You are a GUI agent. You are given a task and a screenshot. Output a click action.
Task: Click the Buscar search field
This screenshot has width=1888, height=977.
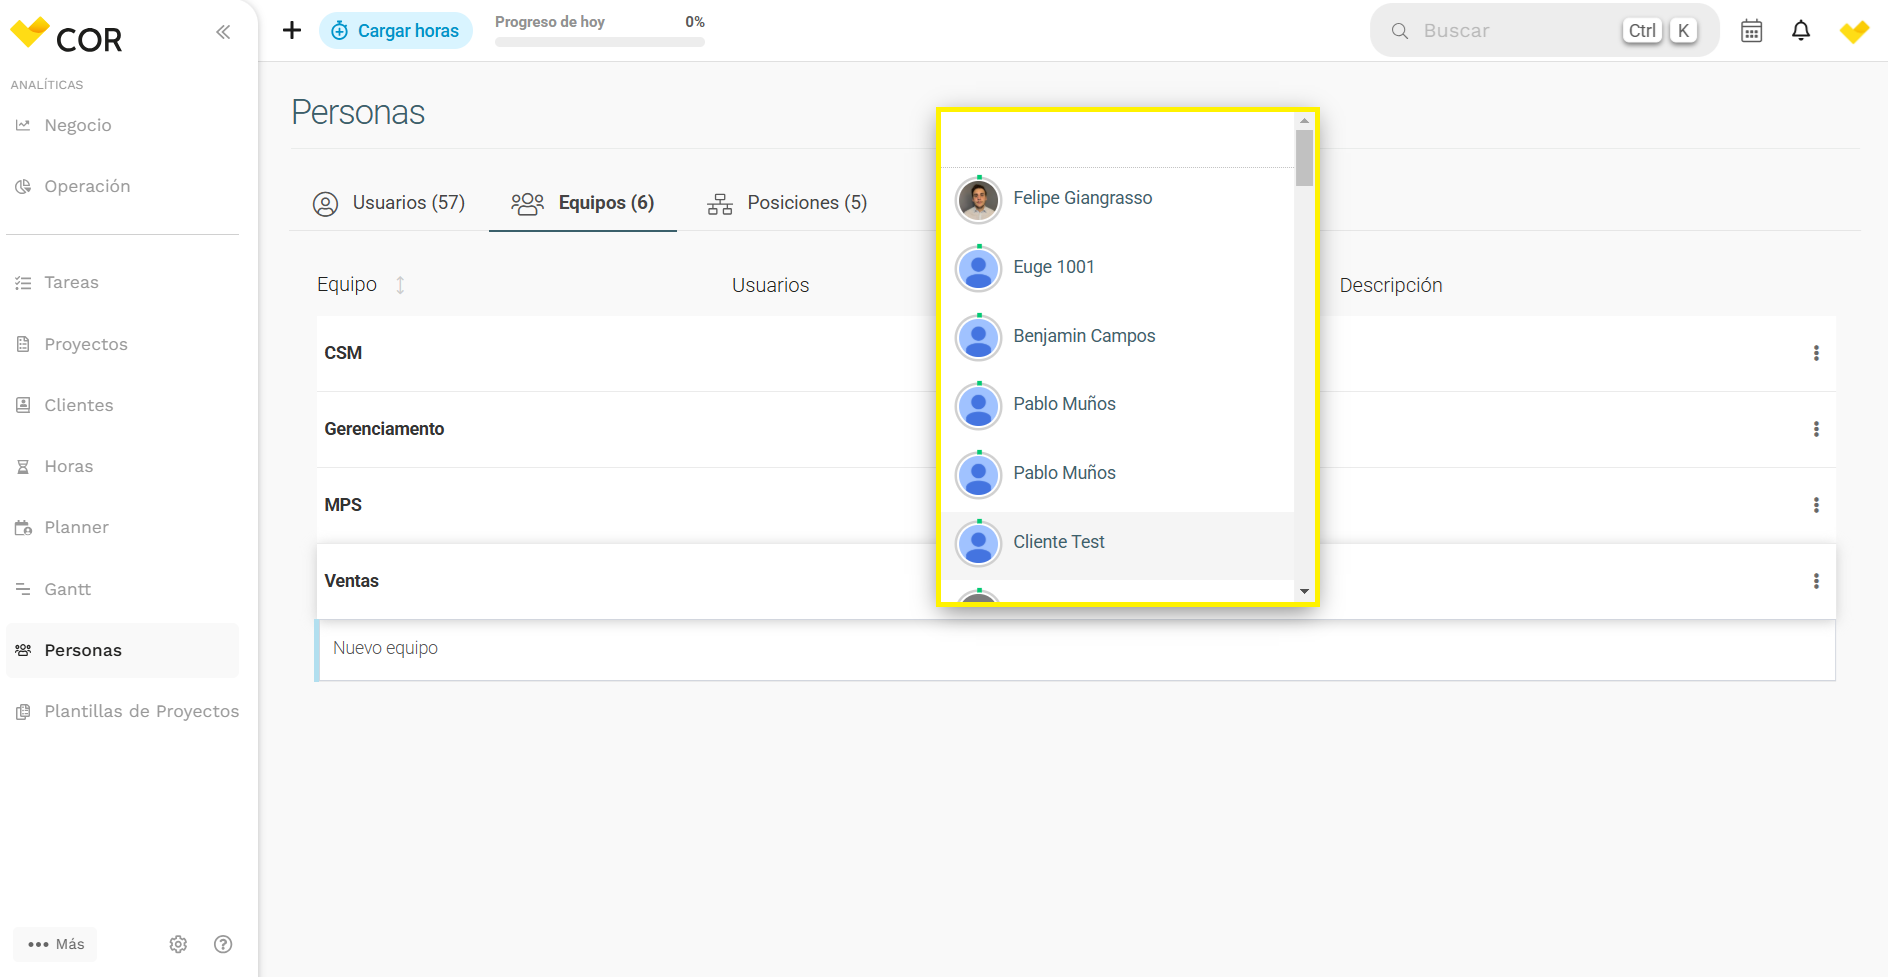[x=1545, y=31]
